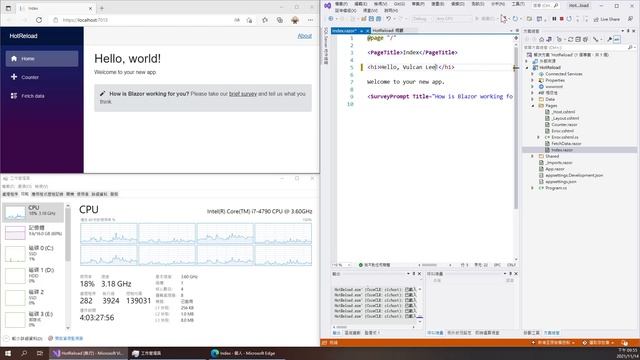Expand the Connected Services node
This screenshot has height=360, width=640.
[532, 74]
